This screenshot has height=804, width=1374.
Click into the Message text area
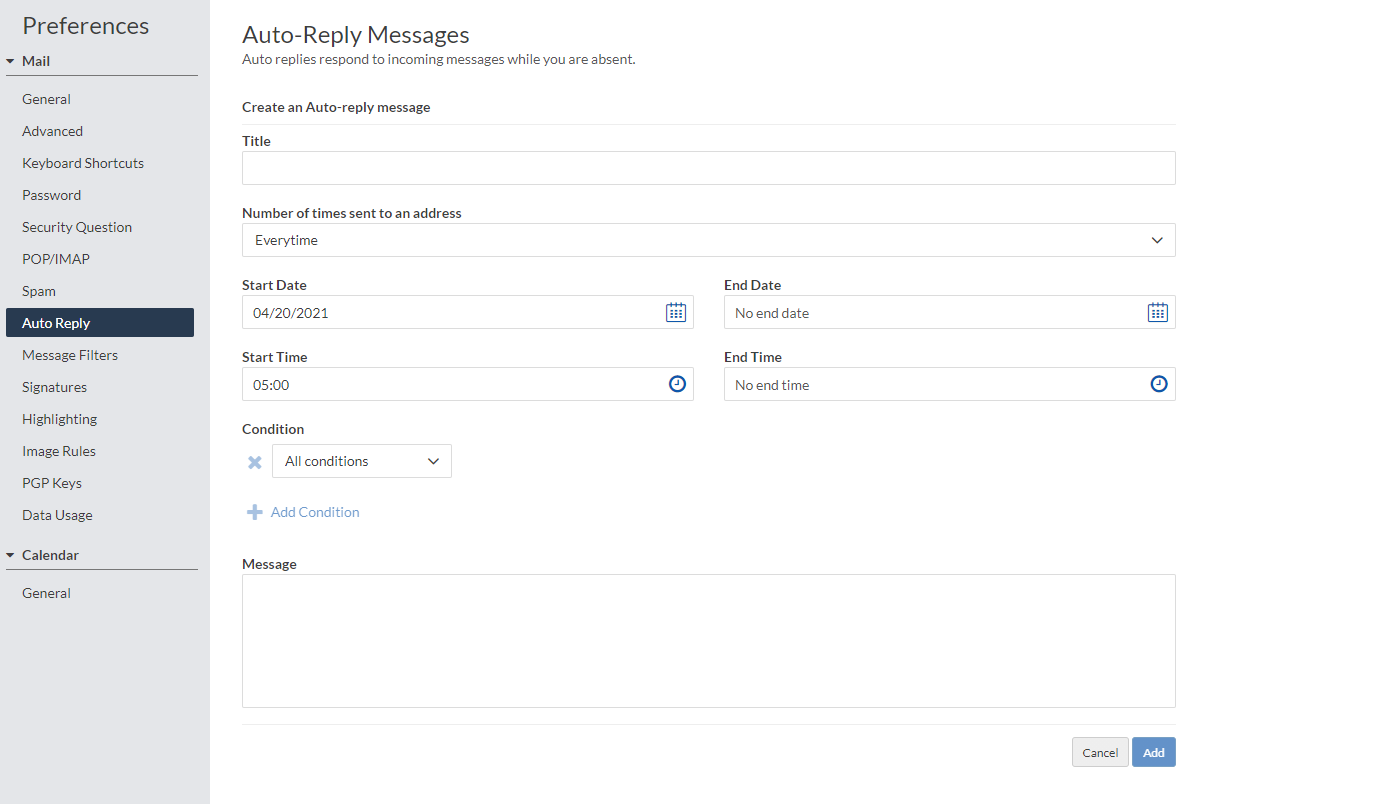pyautogui.click(x=708, y=640)
